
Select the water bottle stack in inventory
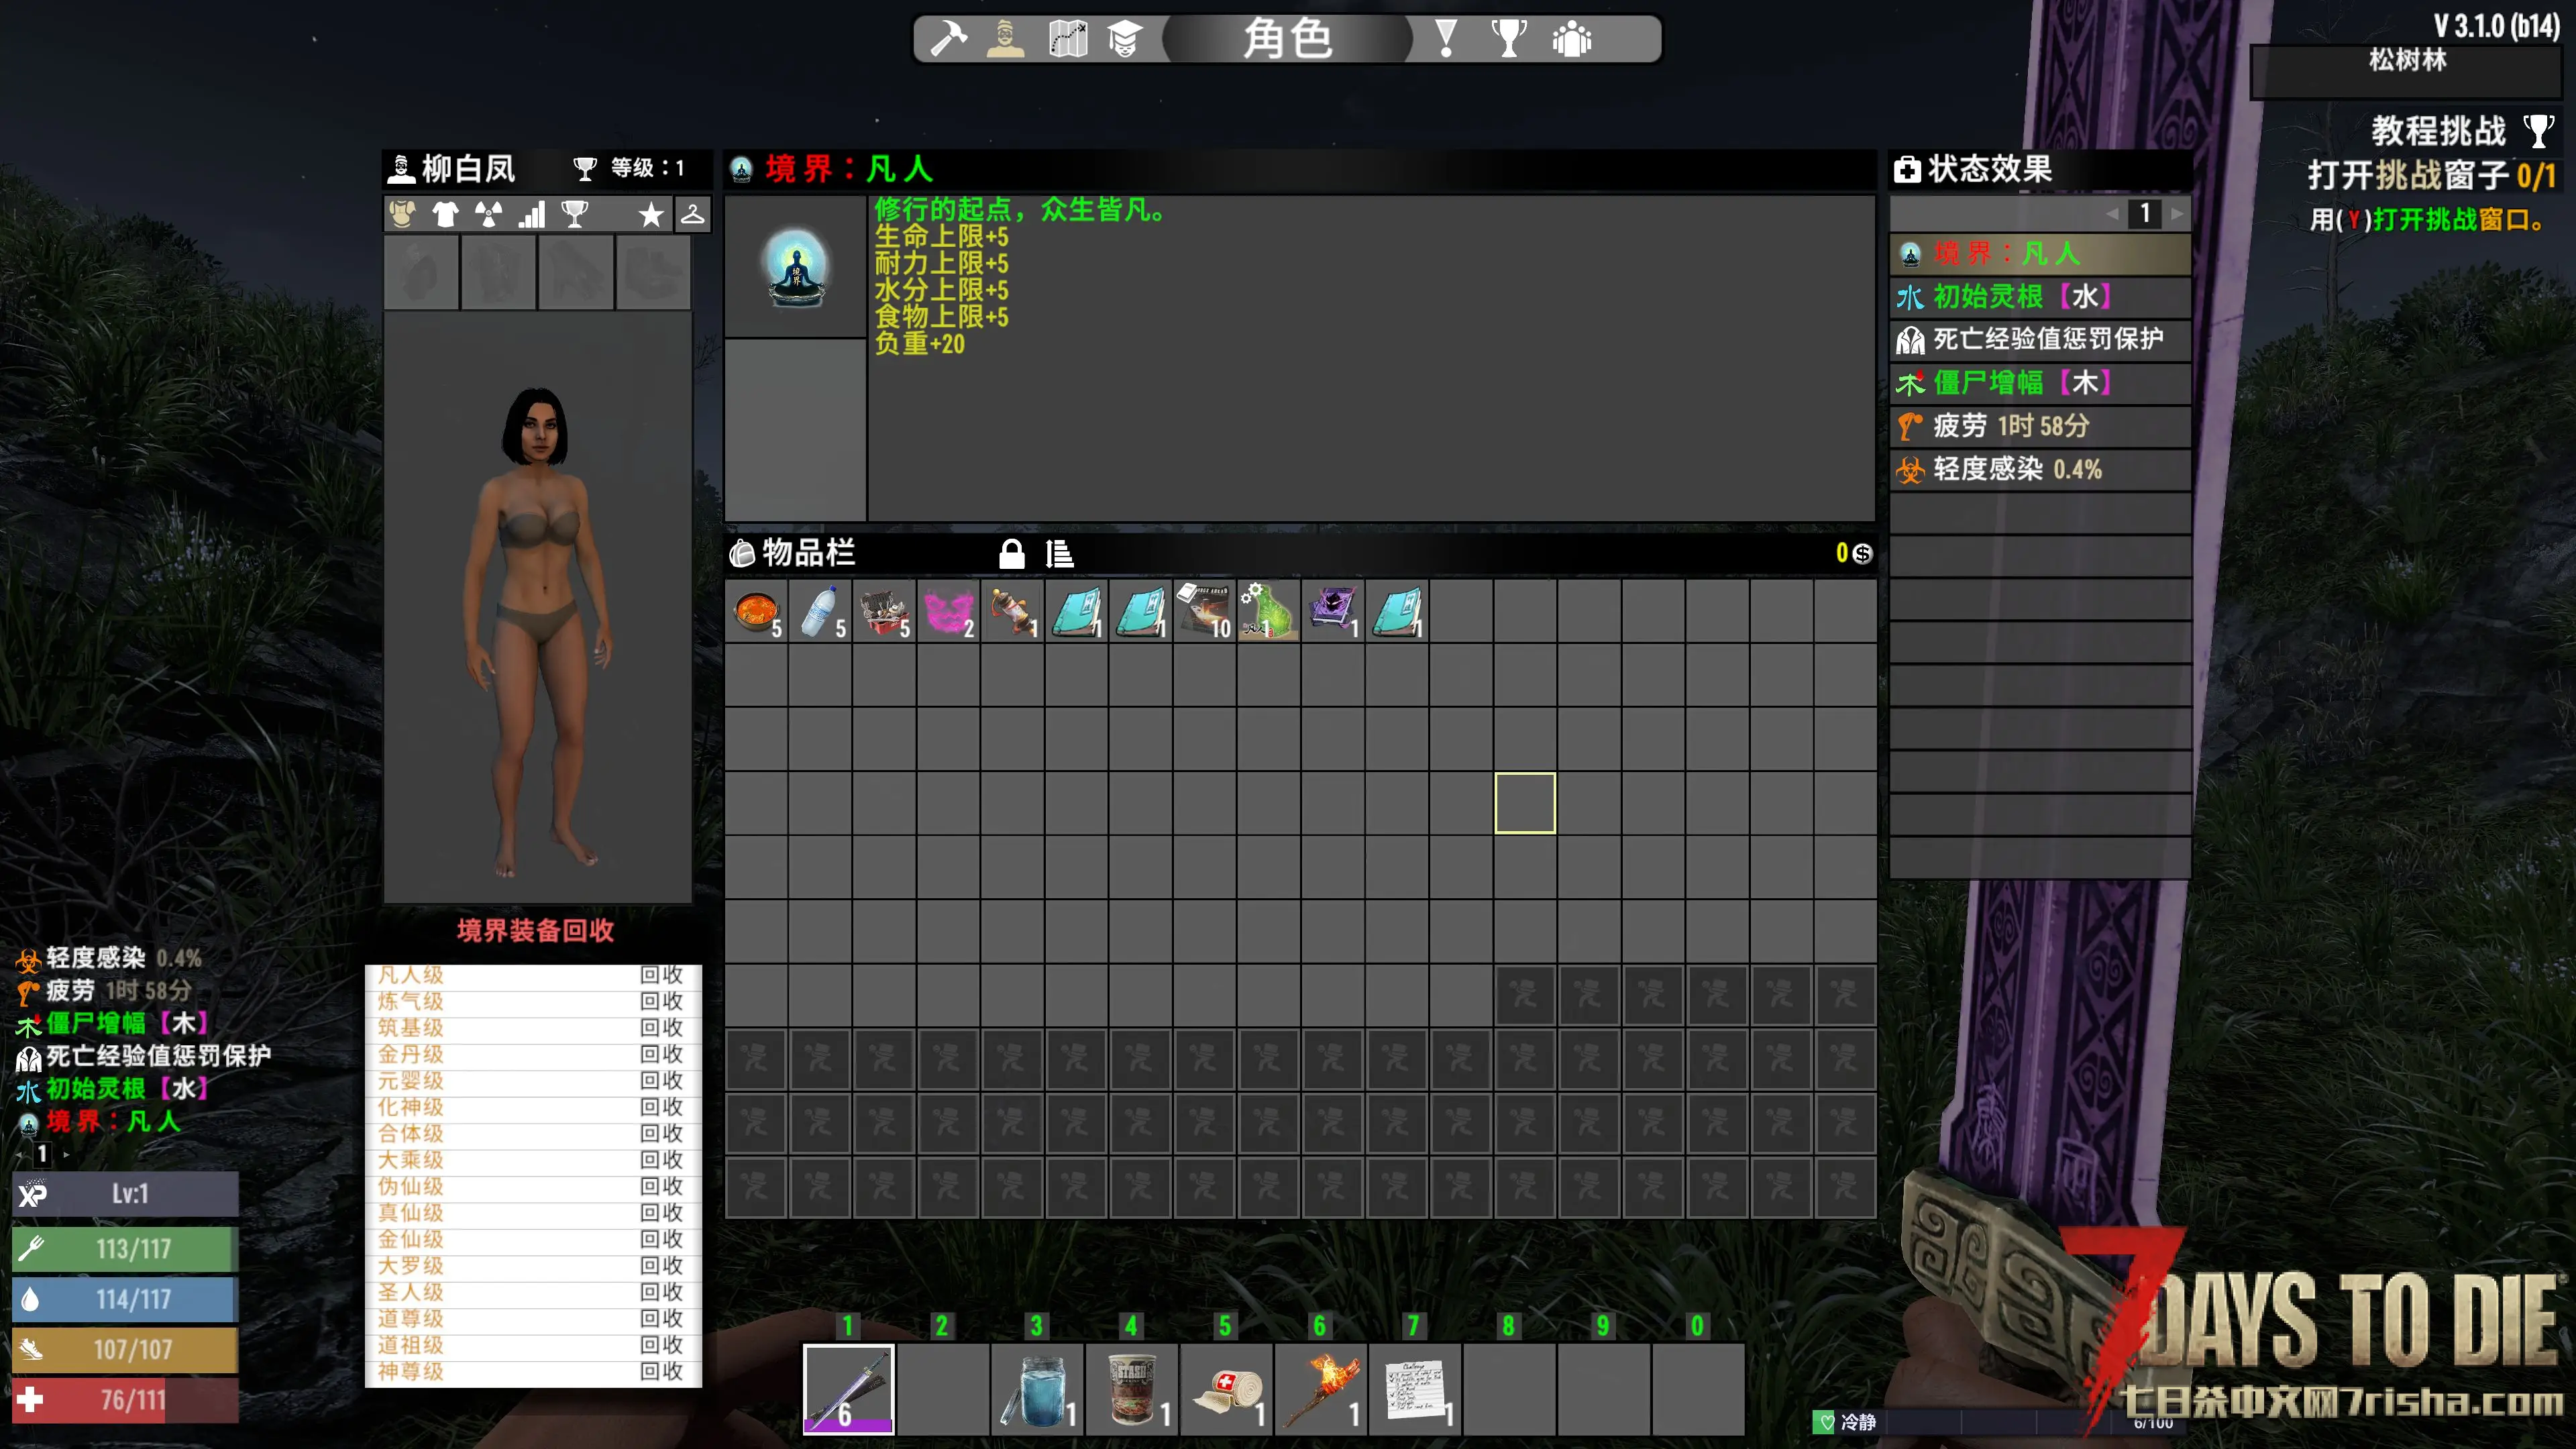pos(821,611)
